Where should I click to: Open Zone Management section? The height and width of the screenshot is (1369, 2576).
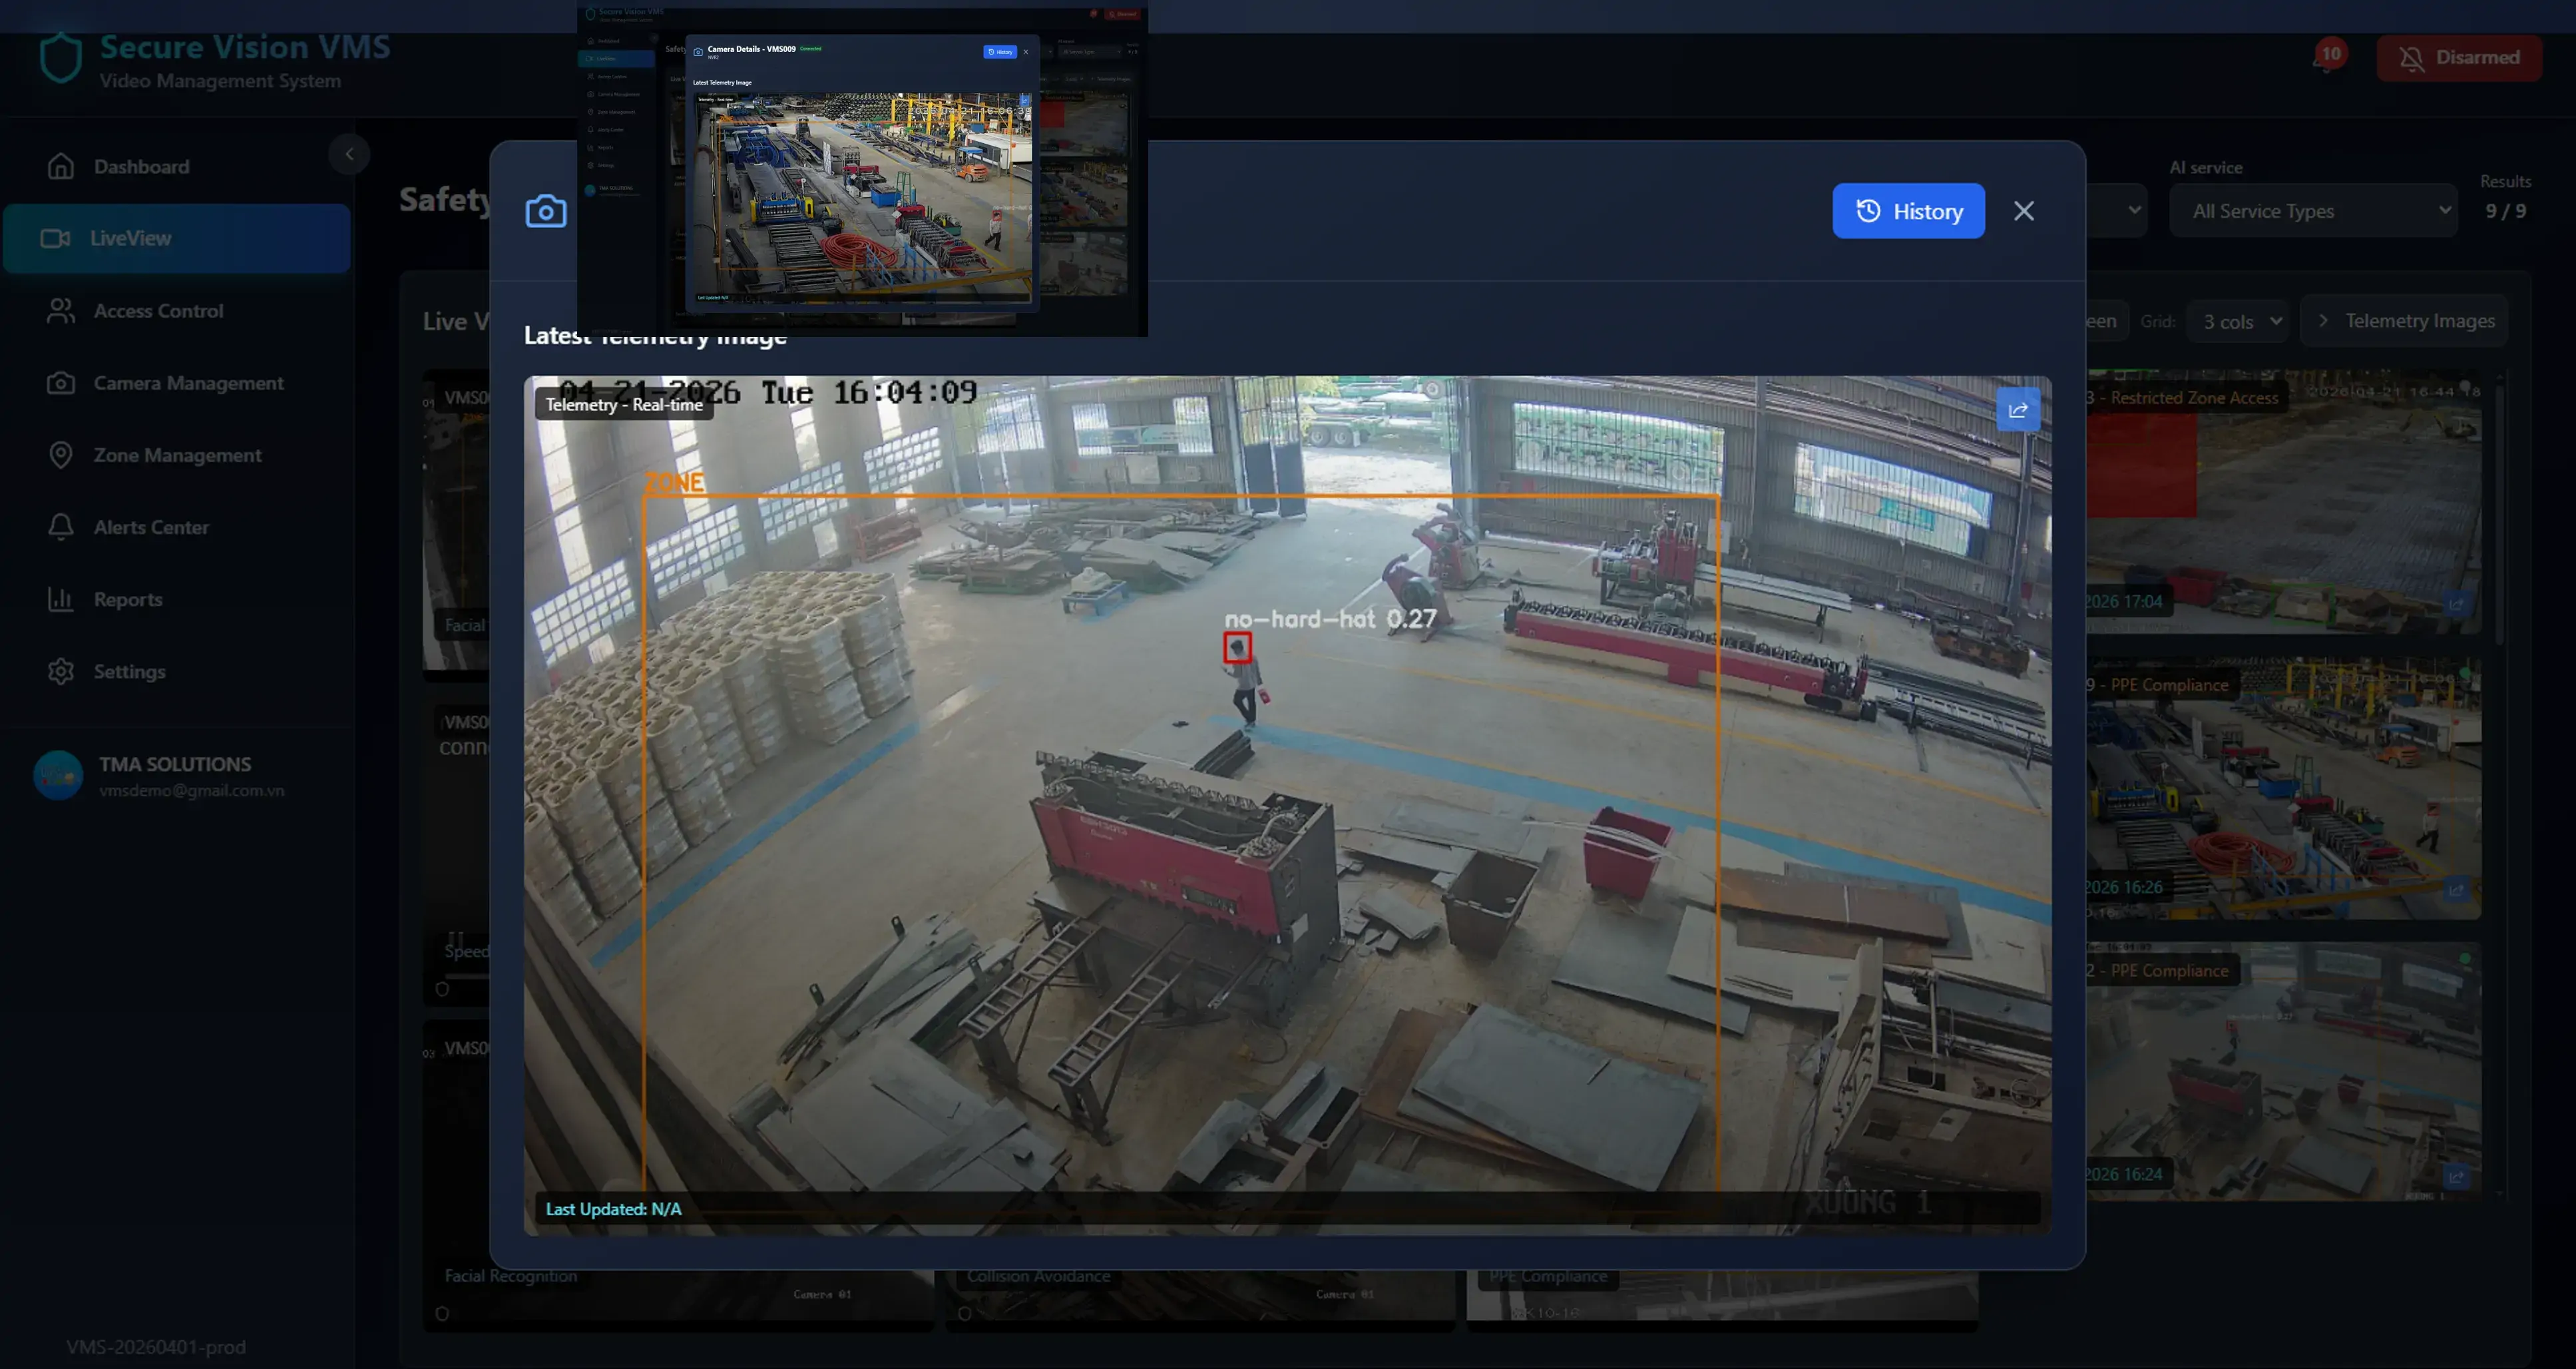click(177, 455)
